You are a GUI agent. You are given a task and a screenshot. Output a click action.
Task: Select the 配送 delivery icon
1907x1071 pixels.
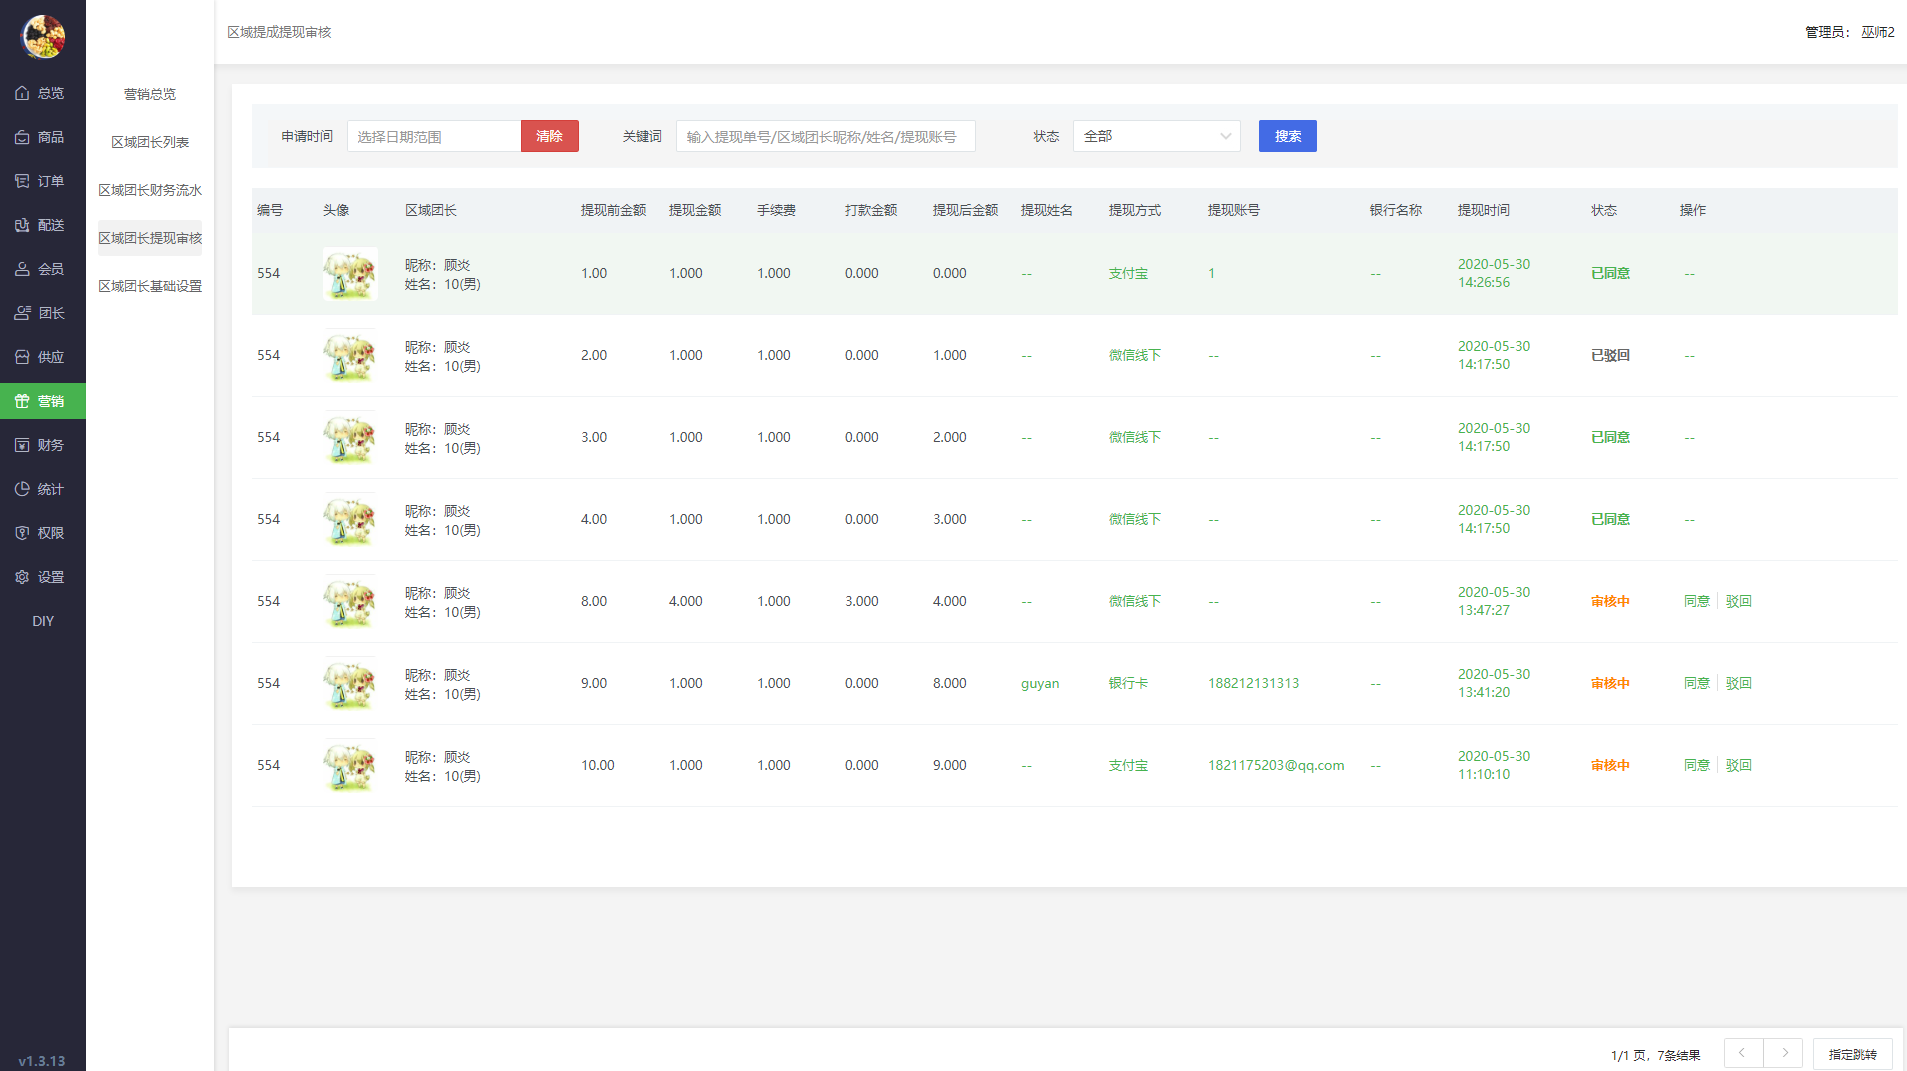pos(22,225)
